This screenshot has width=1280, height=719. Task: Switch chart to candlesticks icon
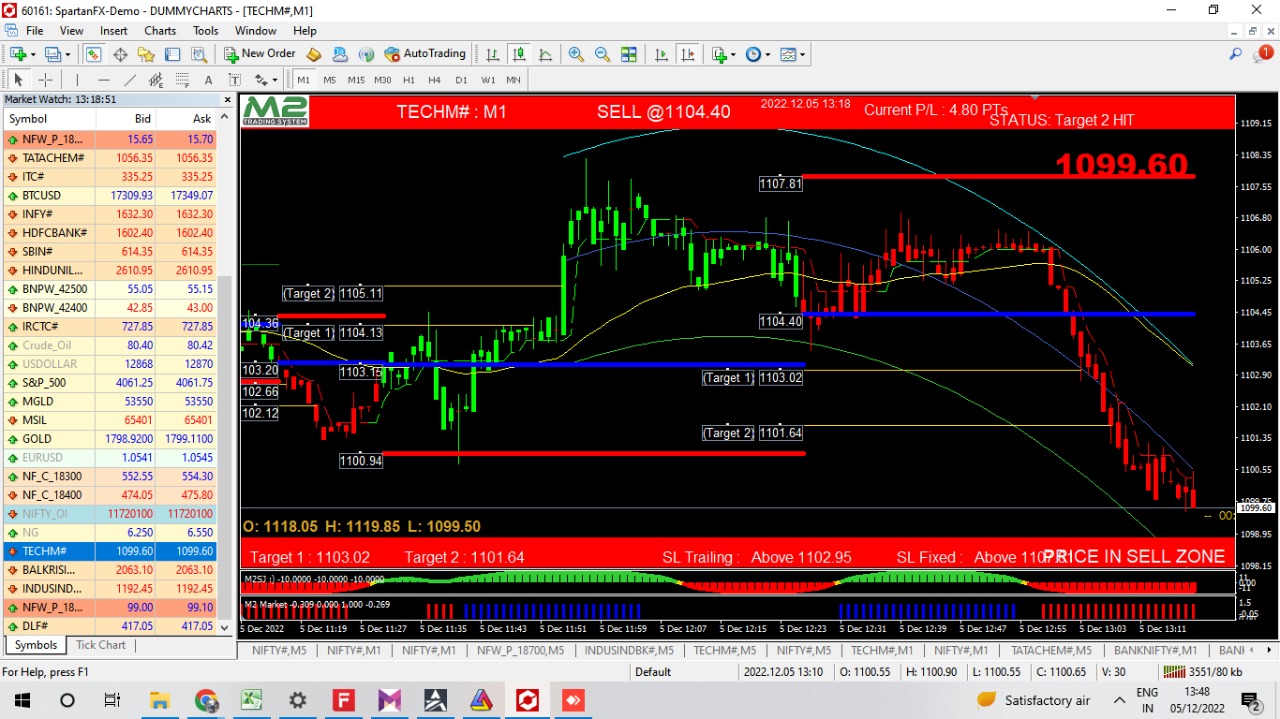[x=519, y=54]
